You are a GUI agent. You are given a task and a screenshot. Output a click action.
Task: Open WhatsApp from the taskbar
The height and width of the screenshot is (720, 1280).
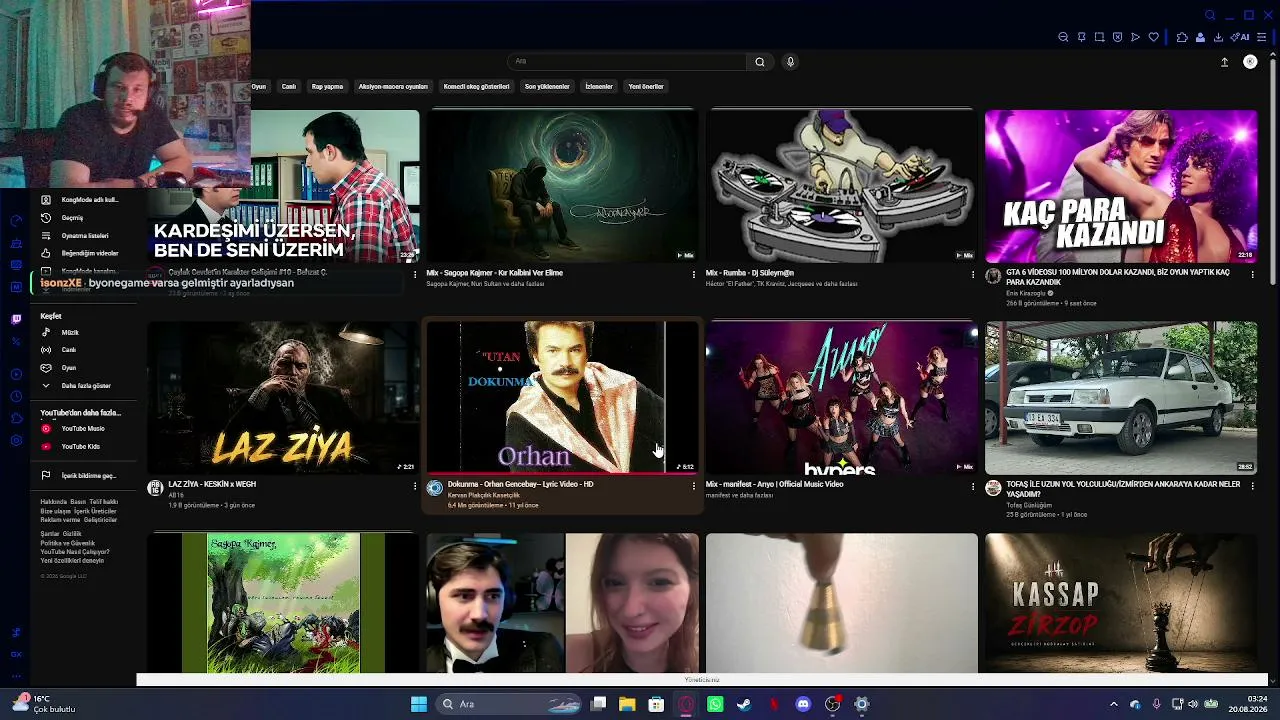pos(715,704)
